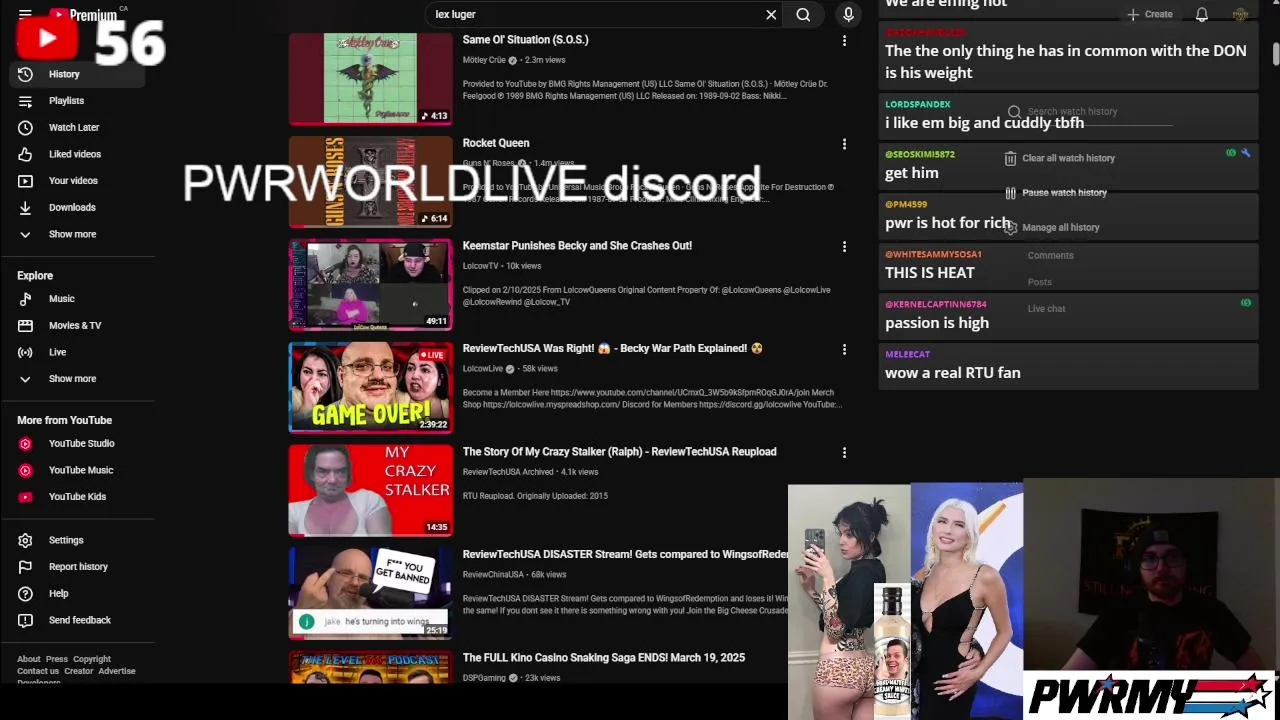Open notifications bell

[x=1202, y=14]
